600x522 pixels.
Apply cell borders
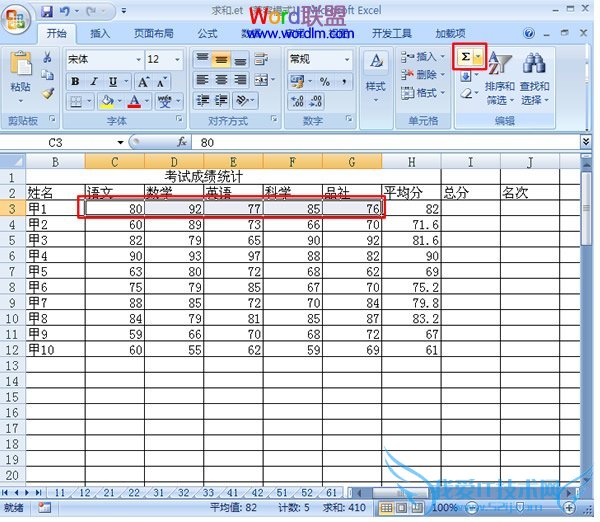click(76, 101)
